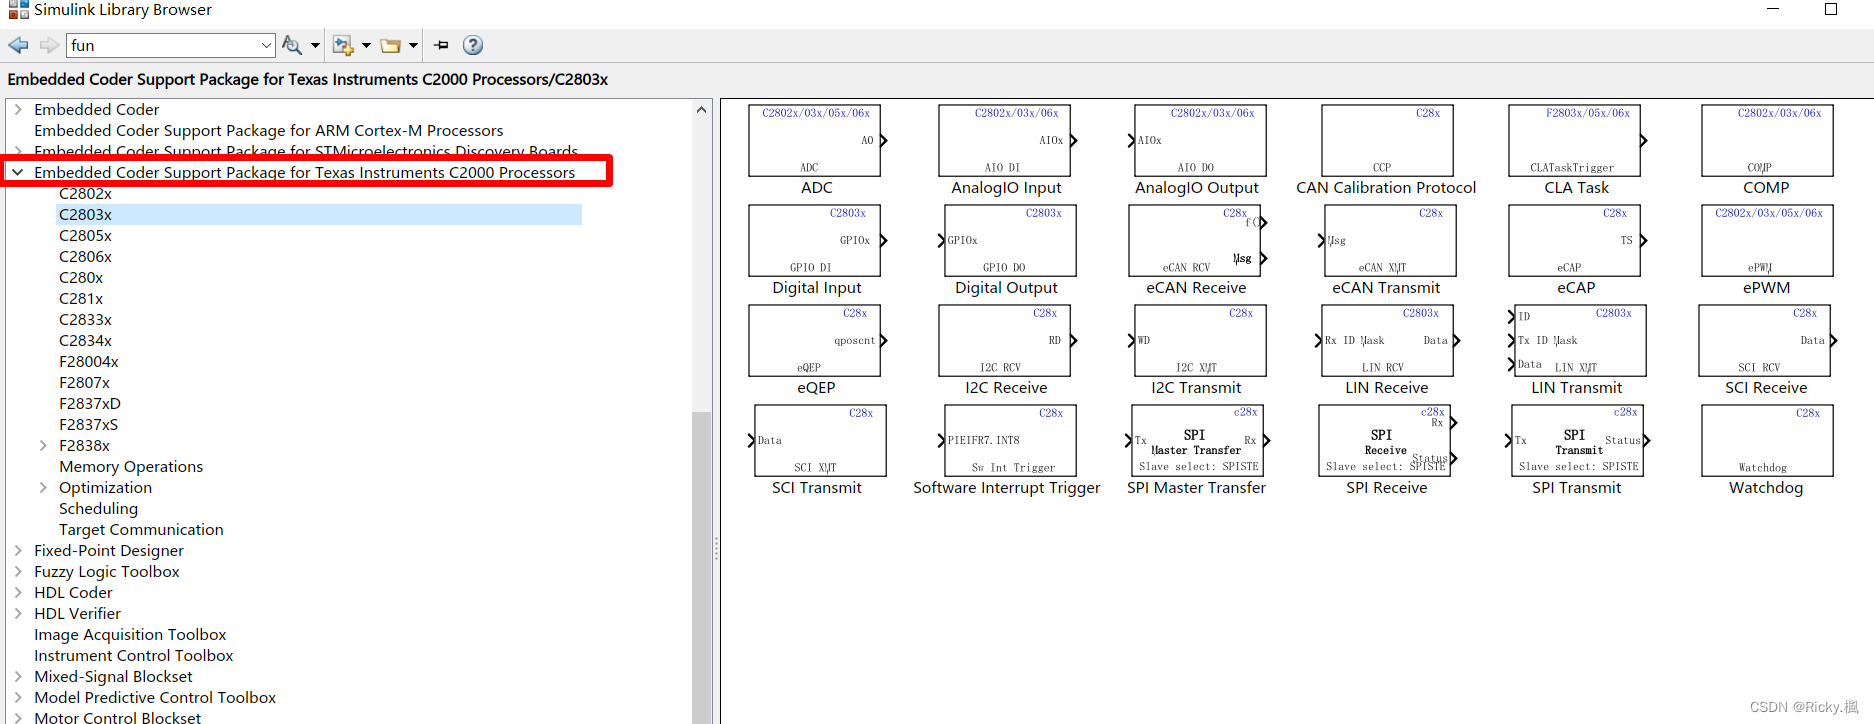1874x724 pixels.
Task: Click the library tree scrollbar up arrow
Action: click(x=701, y=109)
